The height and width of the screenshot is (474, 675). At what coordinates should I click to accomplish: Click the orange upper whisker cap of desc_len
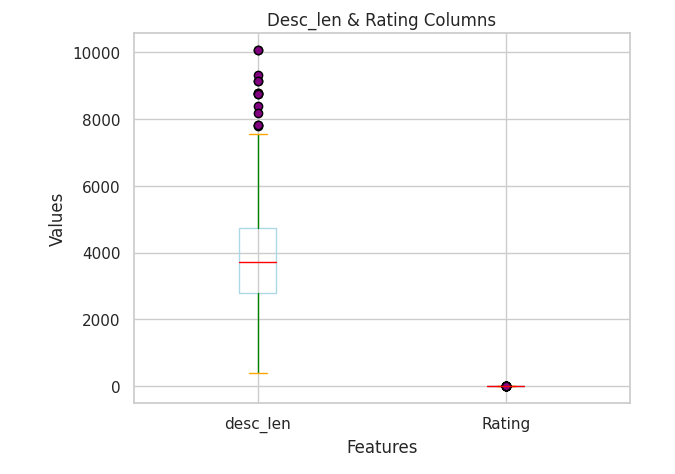point(258,134)
